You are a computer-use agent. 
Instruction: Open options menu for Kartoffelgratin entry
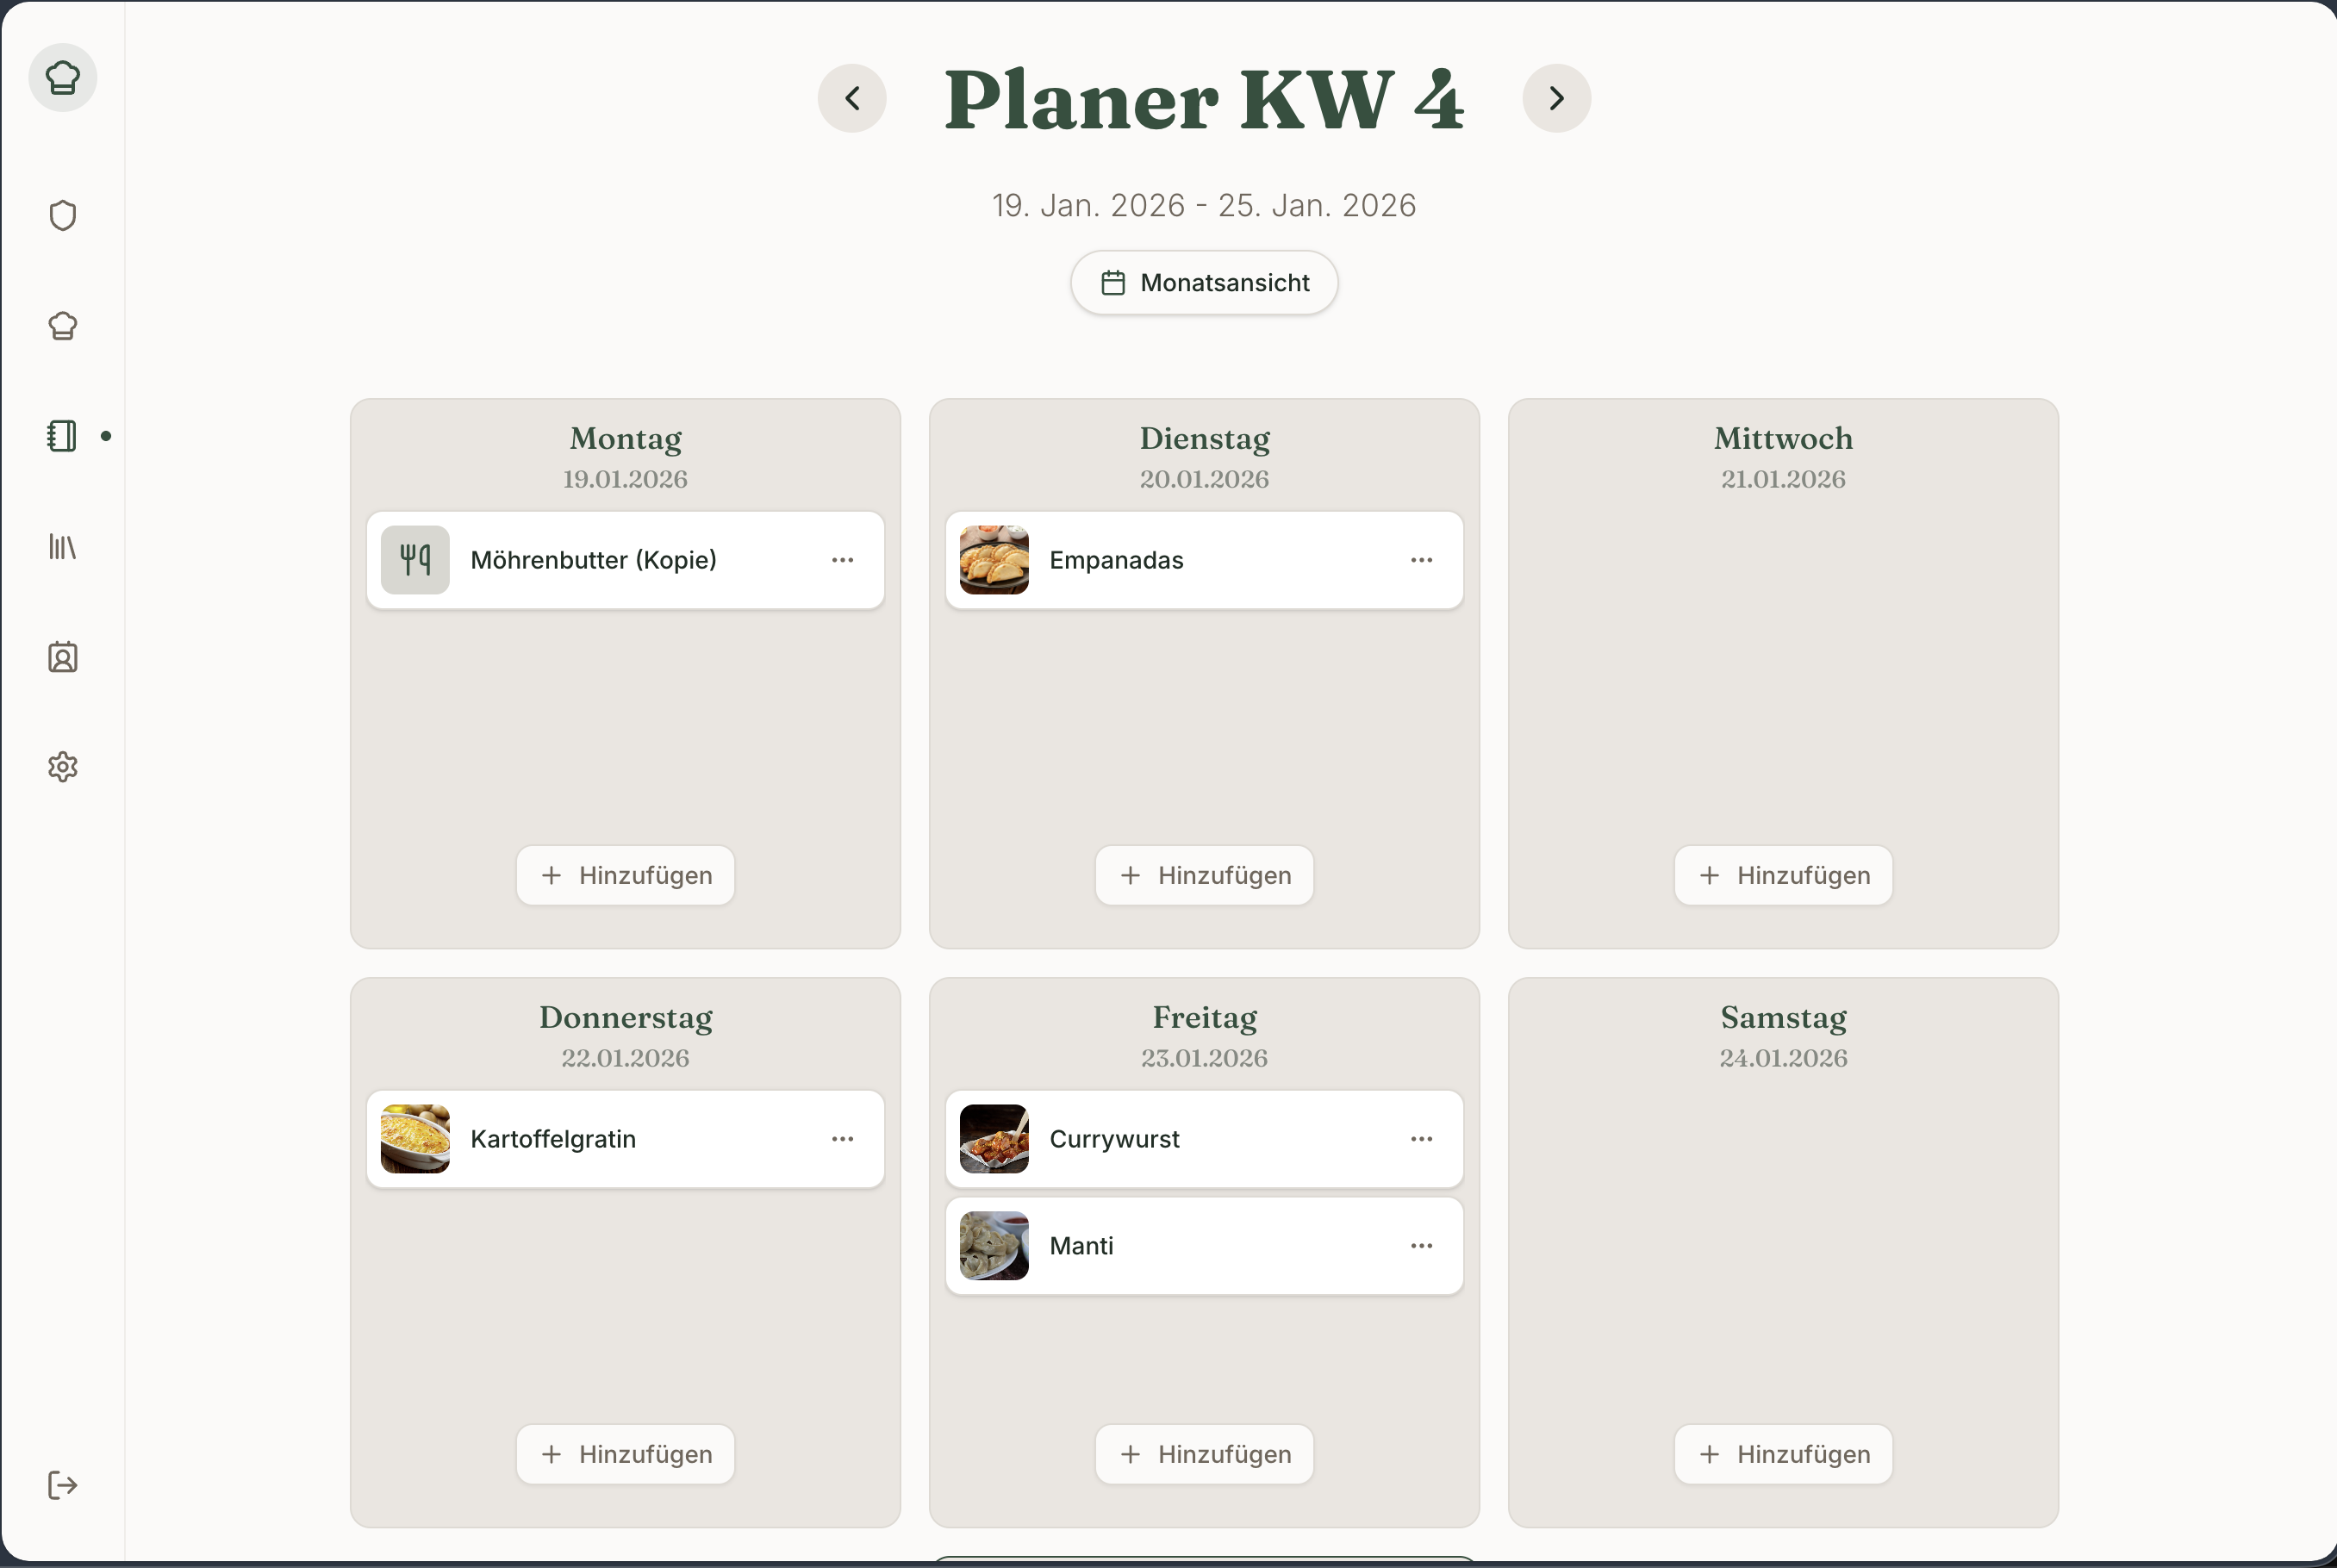coord(843,1139)
